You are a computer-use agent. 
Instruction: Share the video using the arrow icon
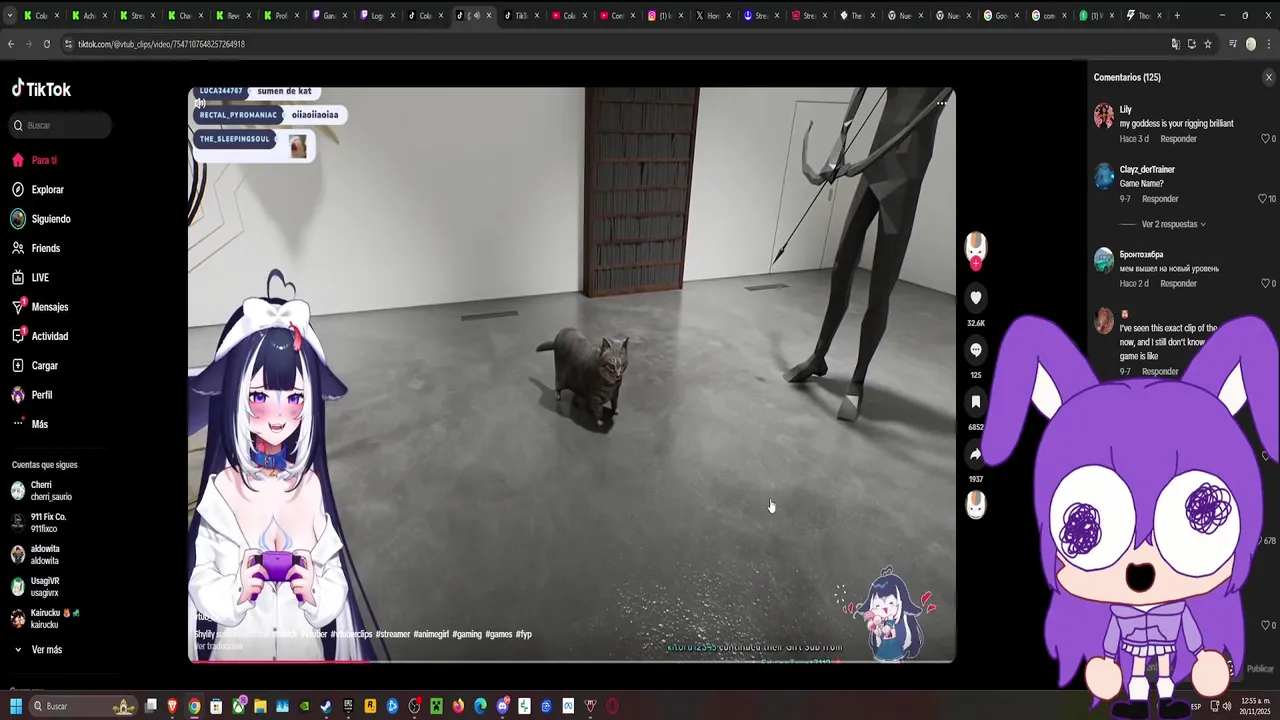click(976, 454)
